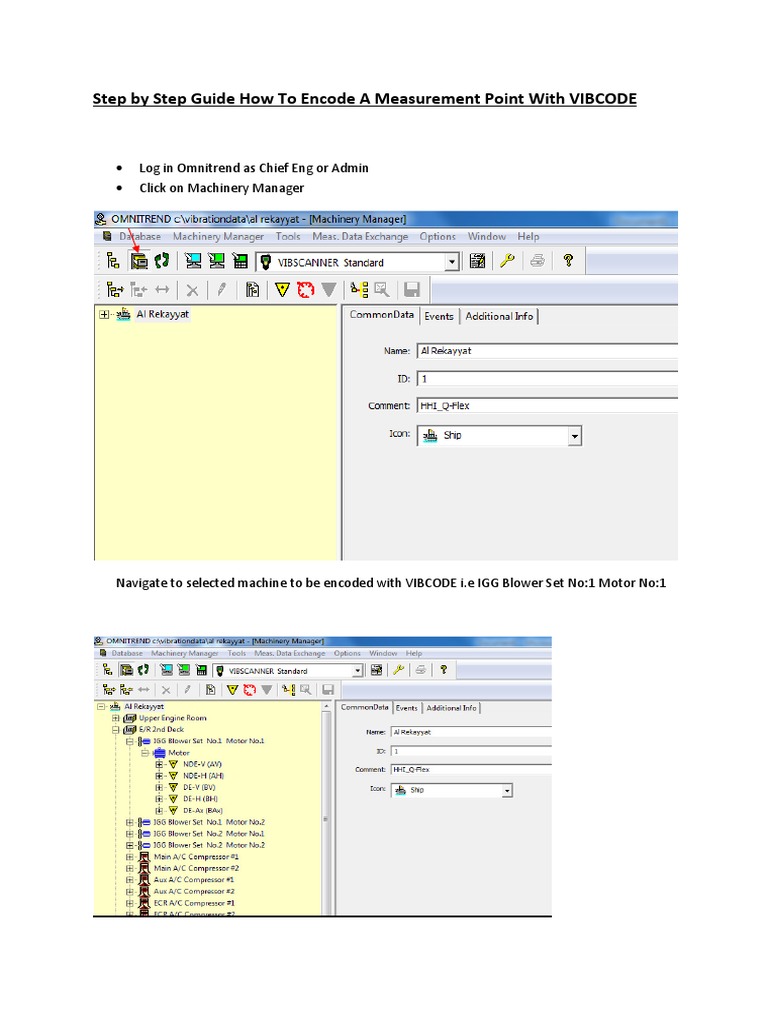This screenshot has width=768, height=1024.
Task: Click the red circular arrows icon in lower screenshot
Action: point(249,690)
